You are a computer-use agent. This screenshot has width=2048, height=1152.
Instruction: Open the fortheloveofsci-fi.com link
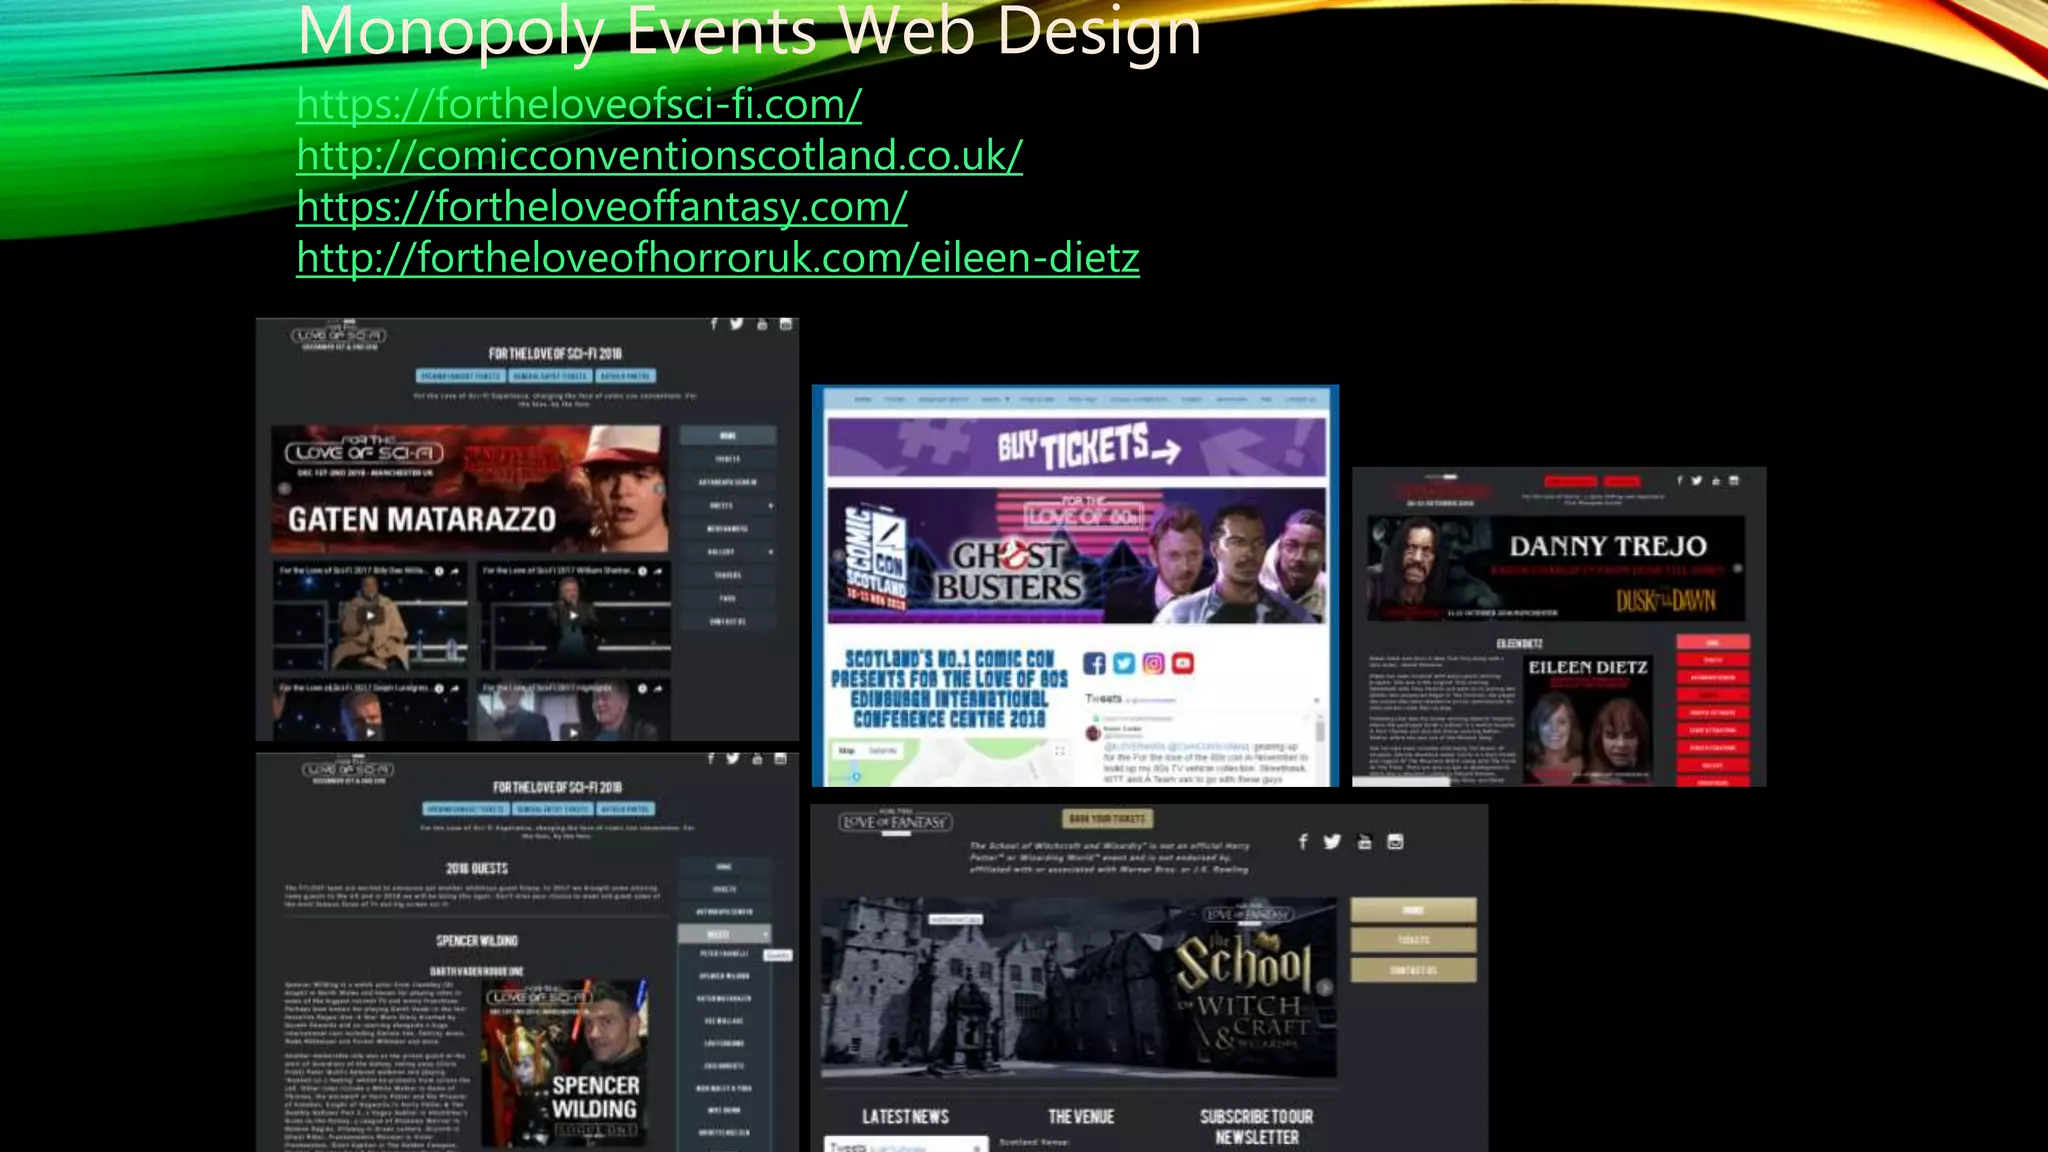point(579,104)
